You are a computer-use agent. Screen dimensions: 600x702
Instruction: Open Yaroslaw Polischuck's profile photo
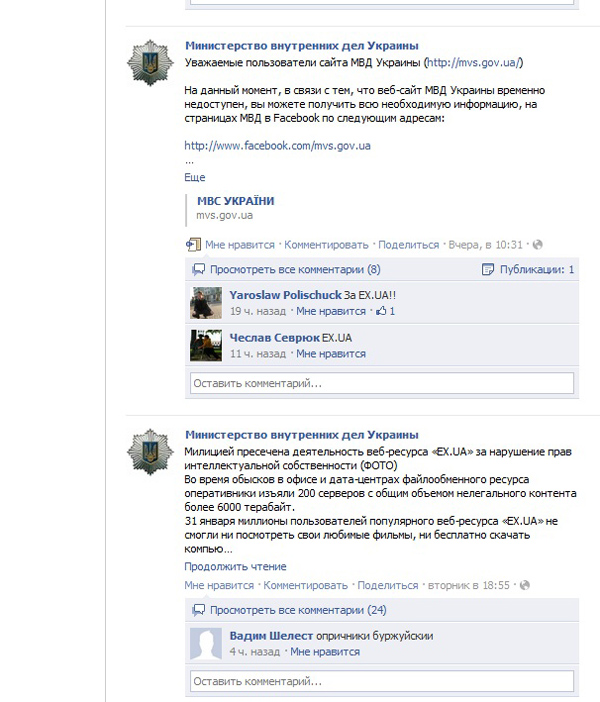coord(206,303)
